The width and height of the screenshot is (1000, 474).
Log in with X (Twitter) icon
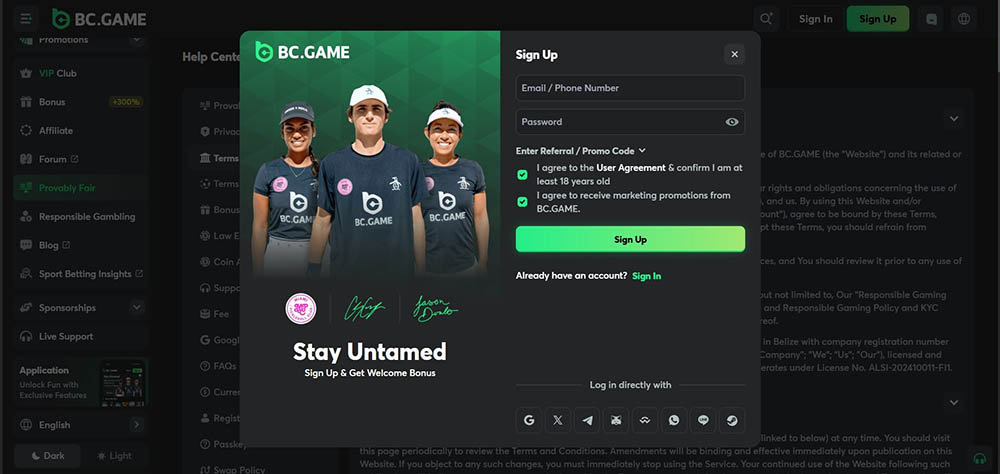[x=558, y=420]
